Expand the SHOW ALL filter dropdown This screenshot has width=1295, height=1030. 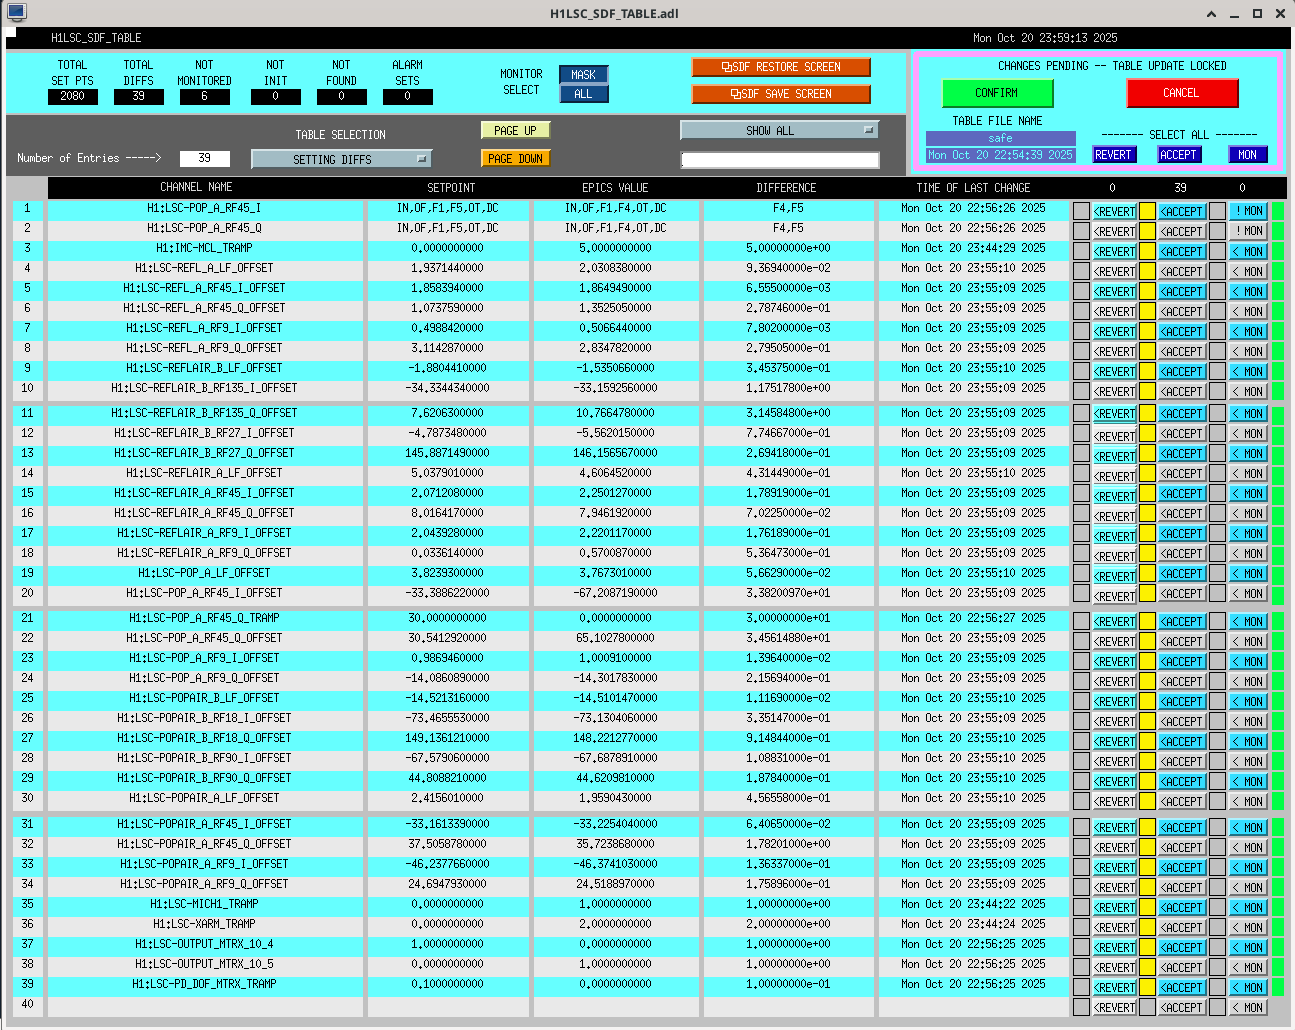coord(779,131)
